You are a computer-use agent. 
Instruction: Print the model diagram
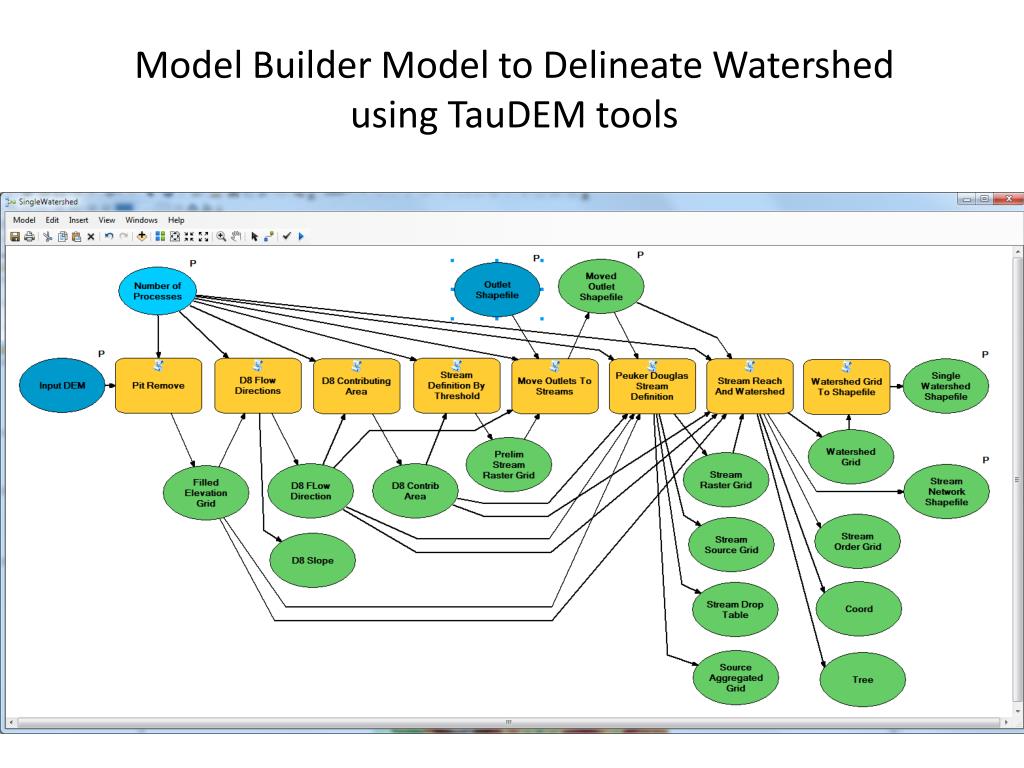pyautogui.click(x=29, y=236)
